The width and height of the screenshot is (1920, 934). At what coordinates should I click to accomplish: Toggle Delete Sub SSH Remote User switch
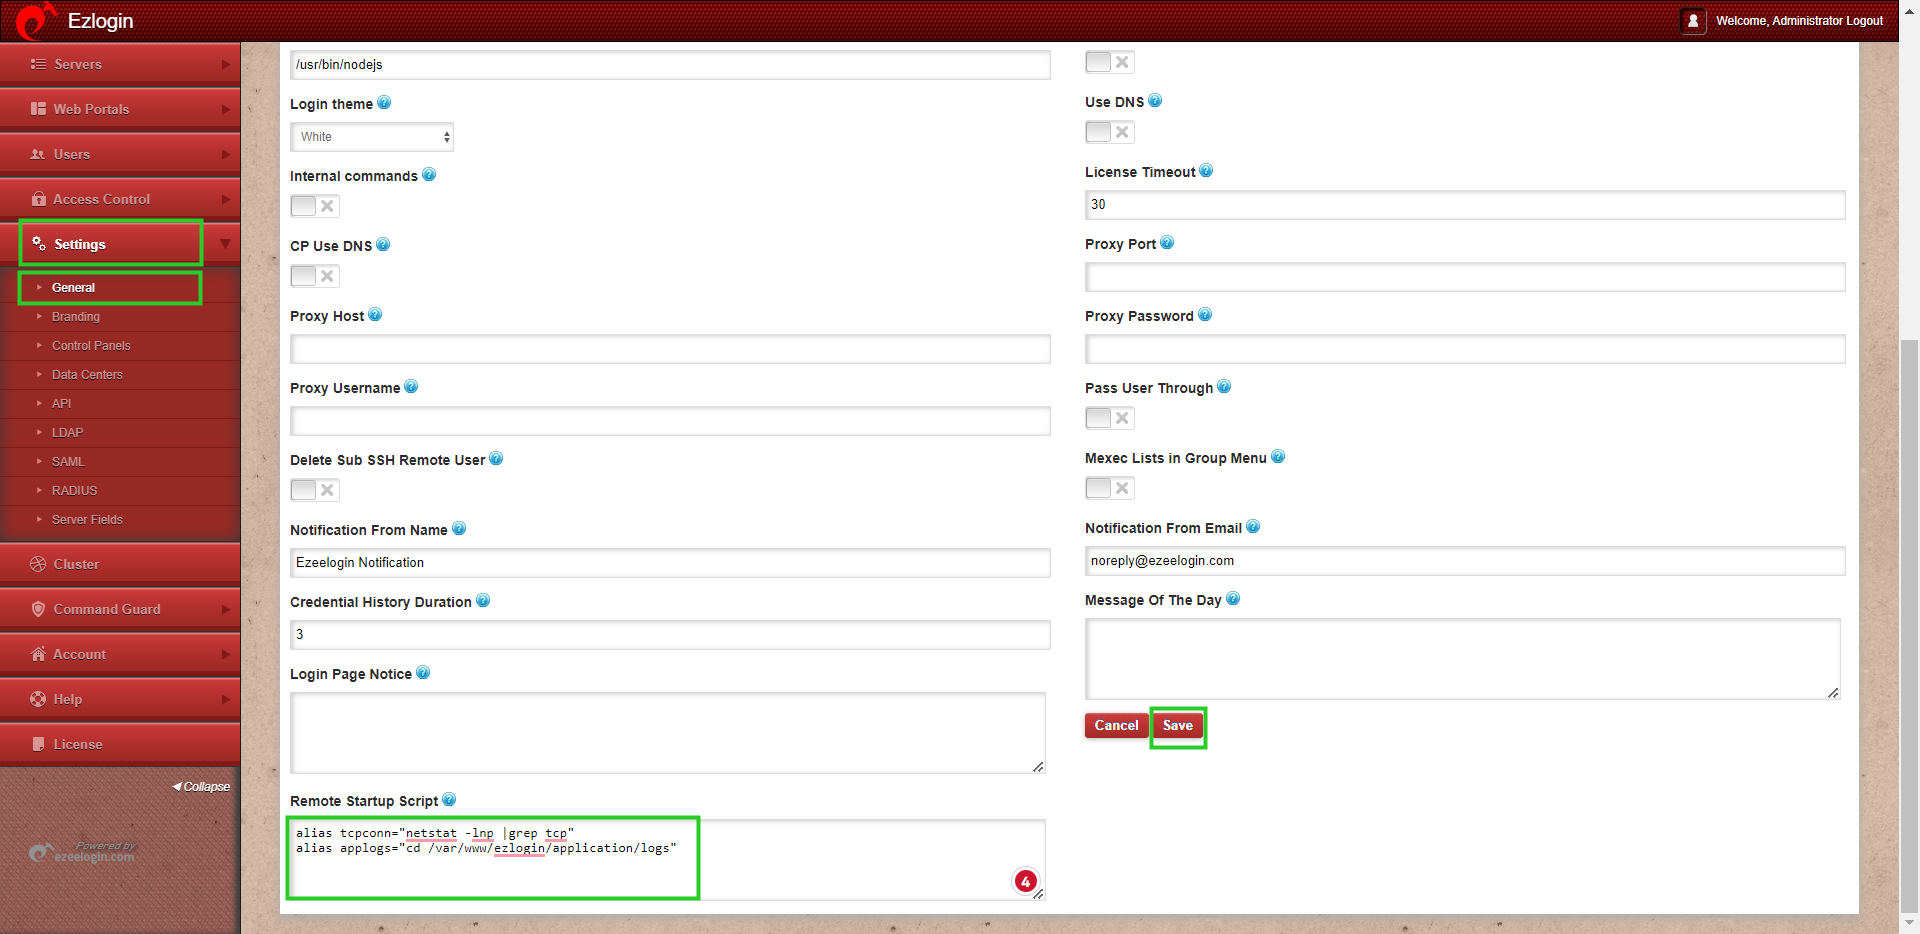pos(315,490)
